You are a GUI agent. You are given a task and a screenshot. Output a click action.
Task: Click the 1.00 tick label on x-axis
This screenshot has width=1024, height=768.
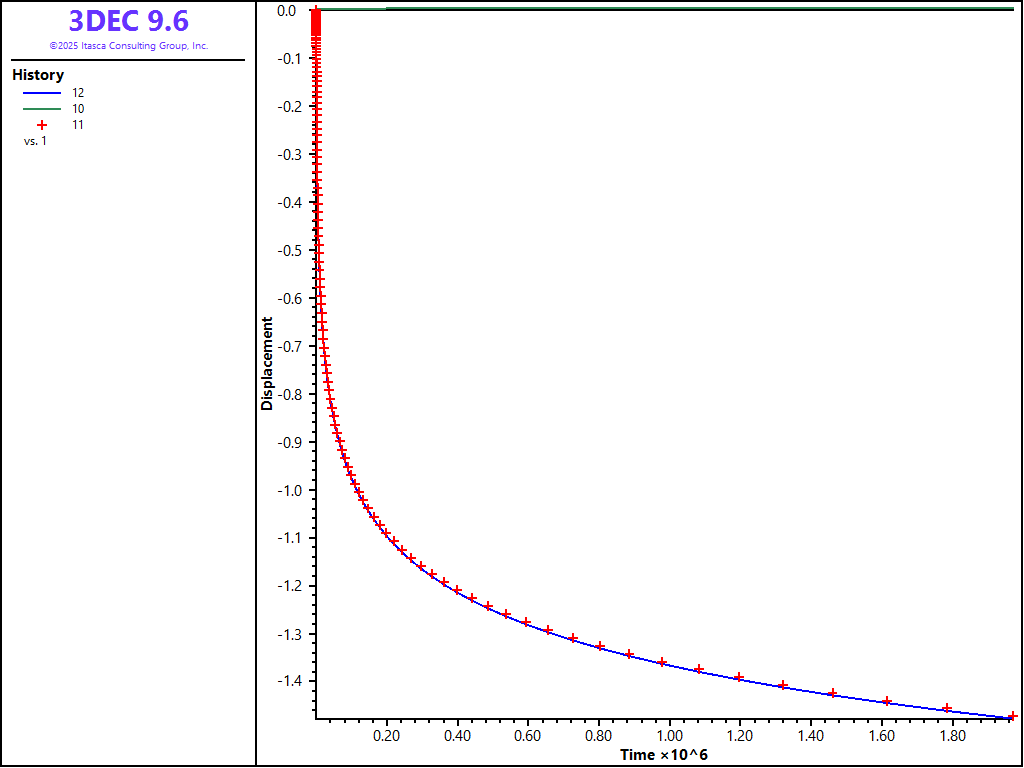click(669, 736)
